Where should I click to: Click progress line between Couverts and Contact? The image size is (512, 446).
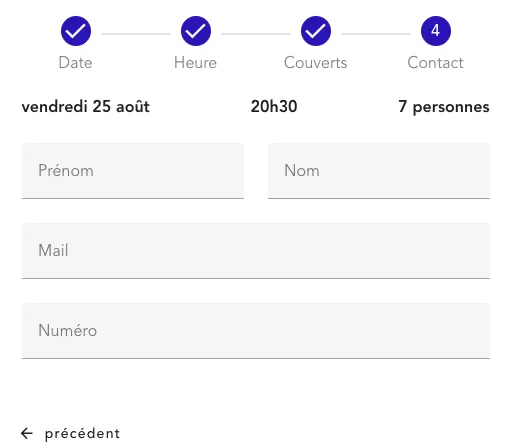coord(376,34)
